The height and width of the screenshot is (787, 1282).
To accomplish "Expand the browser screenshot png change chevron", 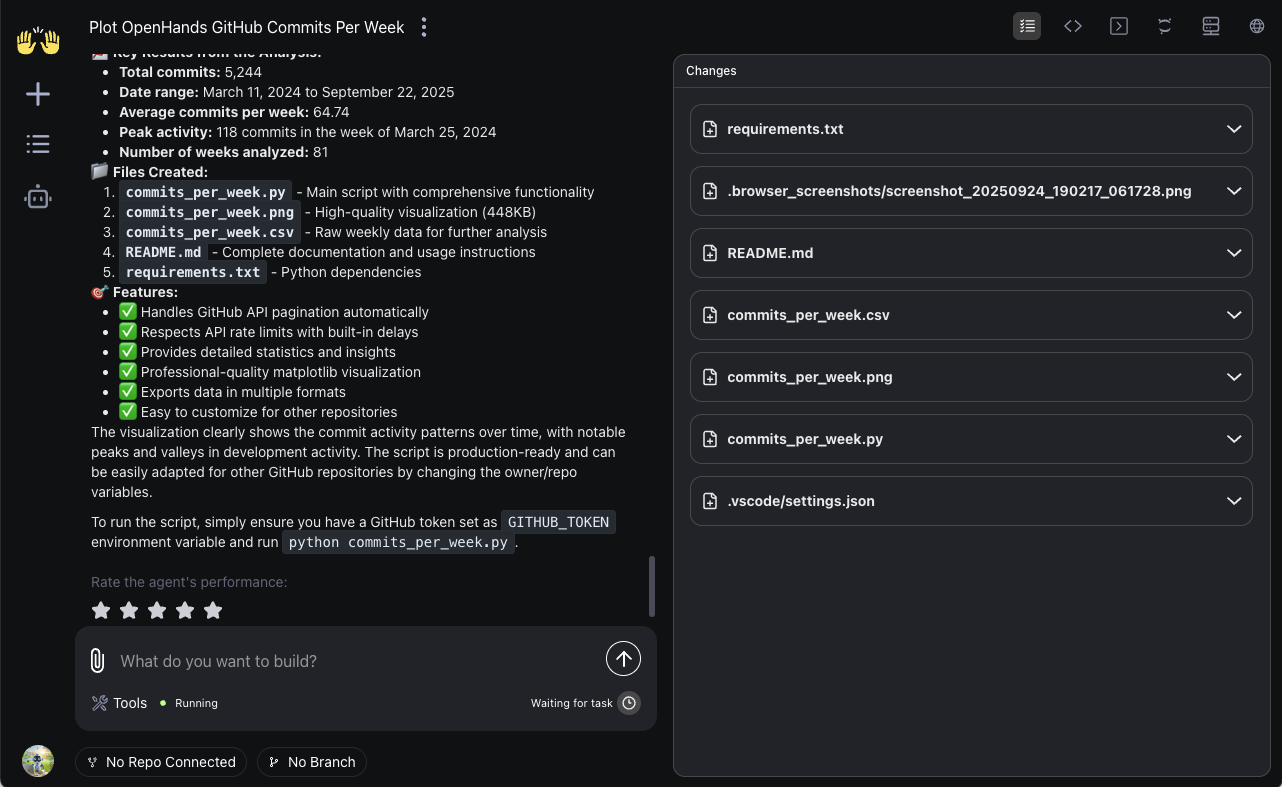I will coord(1233,191).
